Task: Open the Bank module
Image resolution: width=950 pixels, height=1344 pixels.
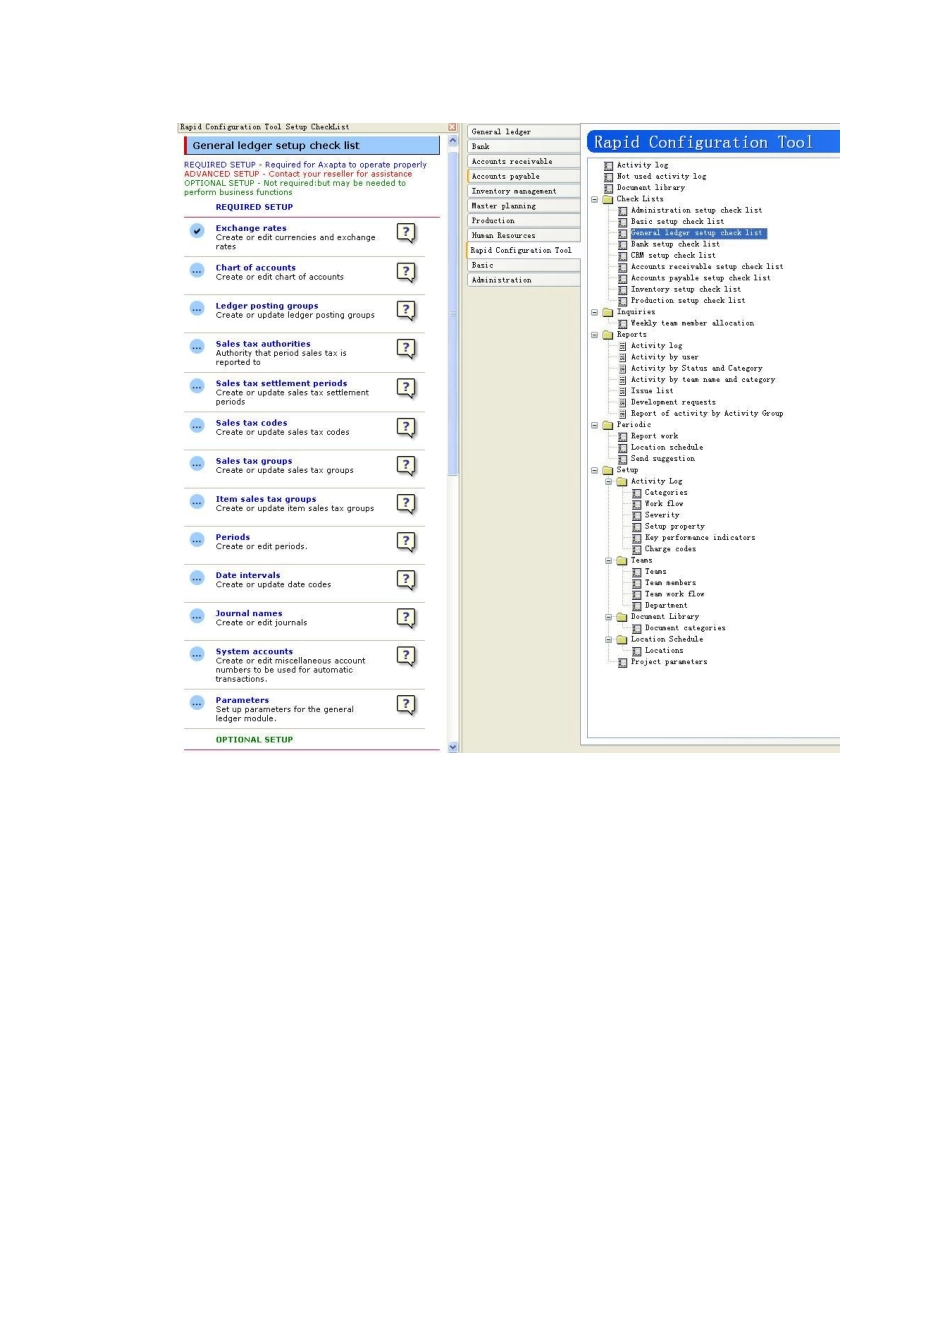Action: point(524,146)
